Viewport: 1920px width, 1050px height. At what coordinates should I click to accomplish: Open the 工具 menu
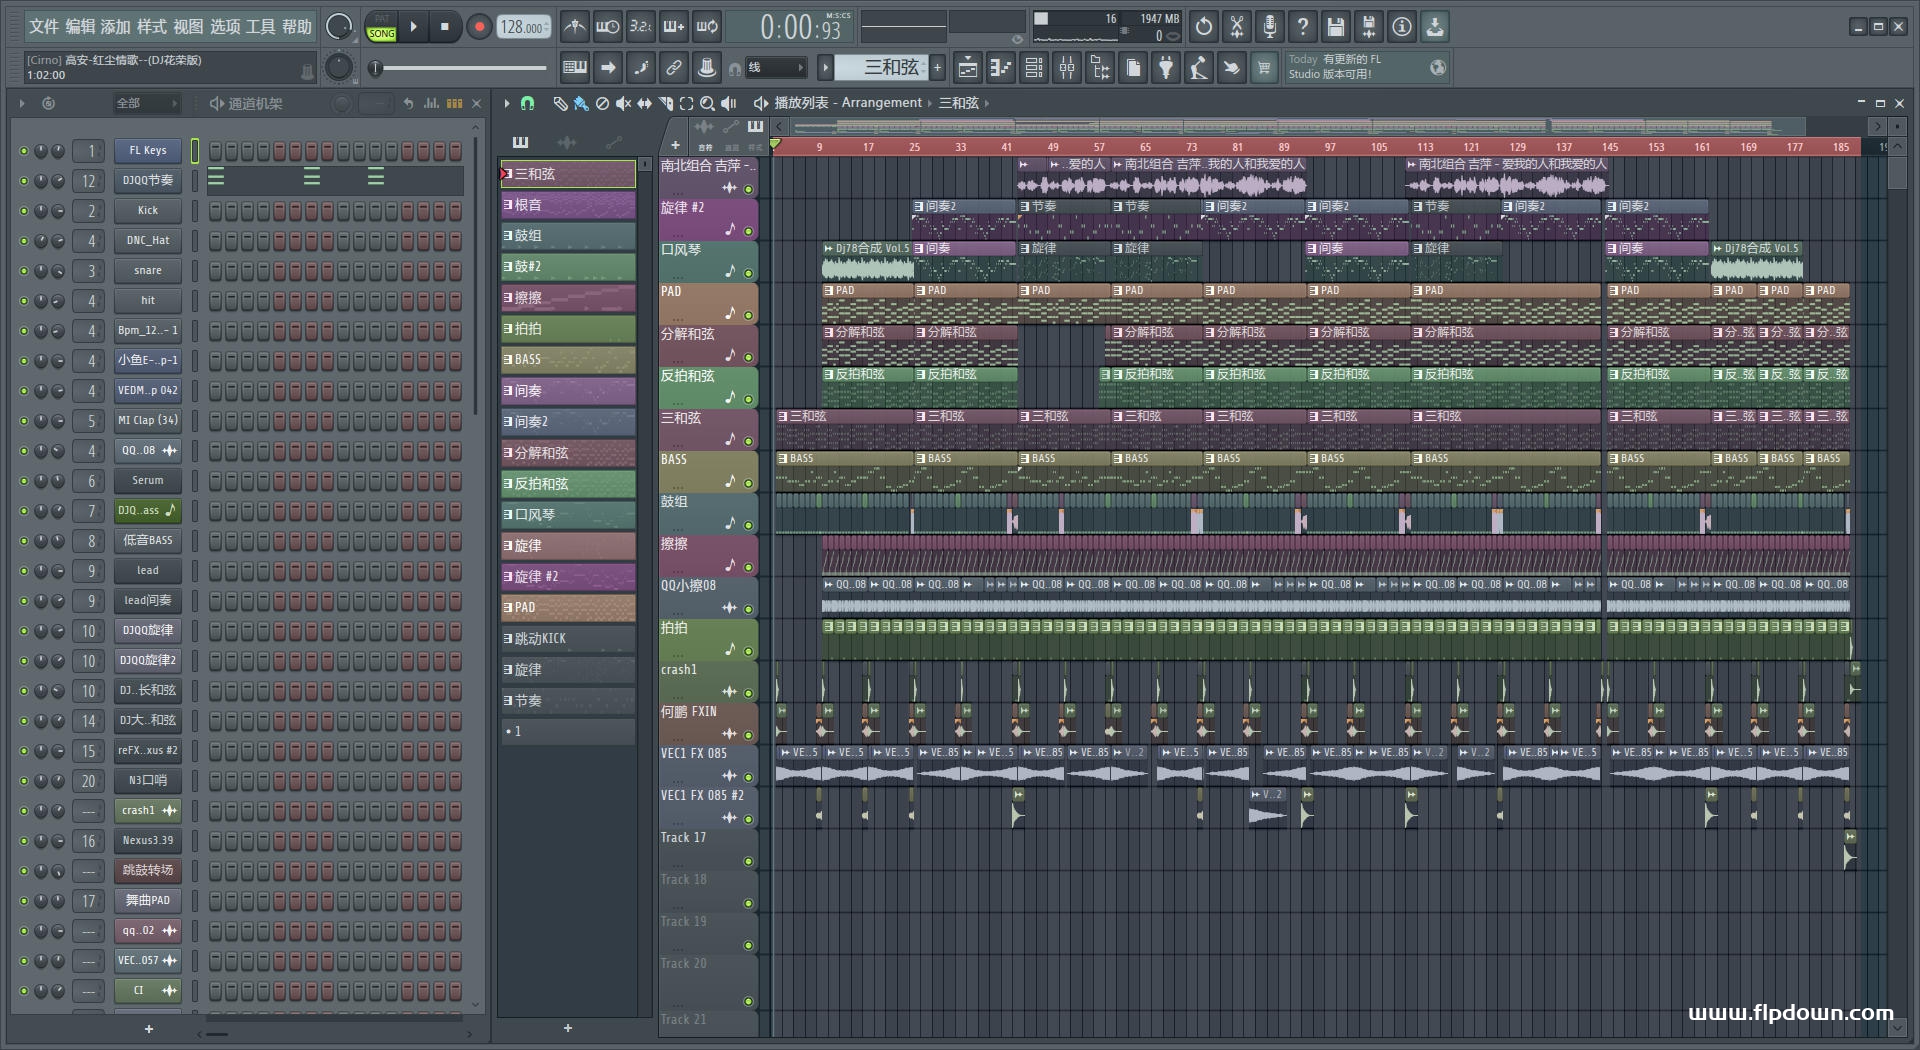[260, 27]
